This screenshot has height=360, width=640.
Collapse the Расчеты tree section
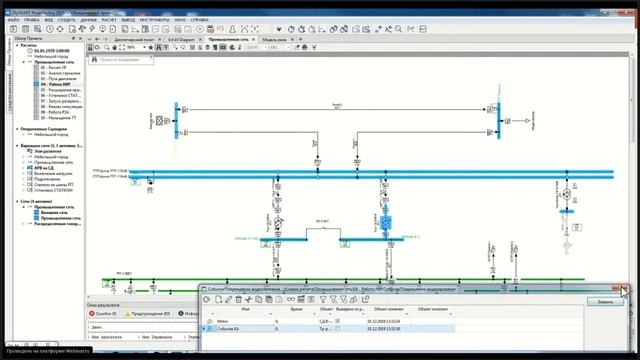pos(17,45)
